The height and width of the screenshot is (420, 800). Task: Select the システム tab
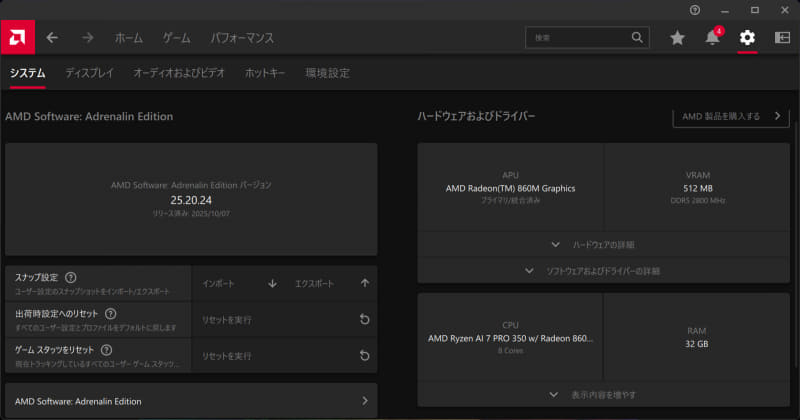[x=28, y=73]
